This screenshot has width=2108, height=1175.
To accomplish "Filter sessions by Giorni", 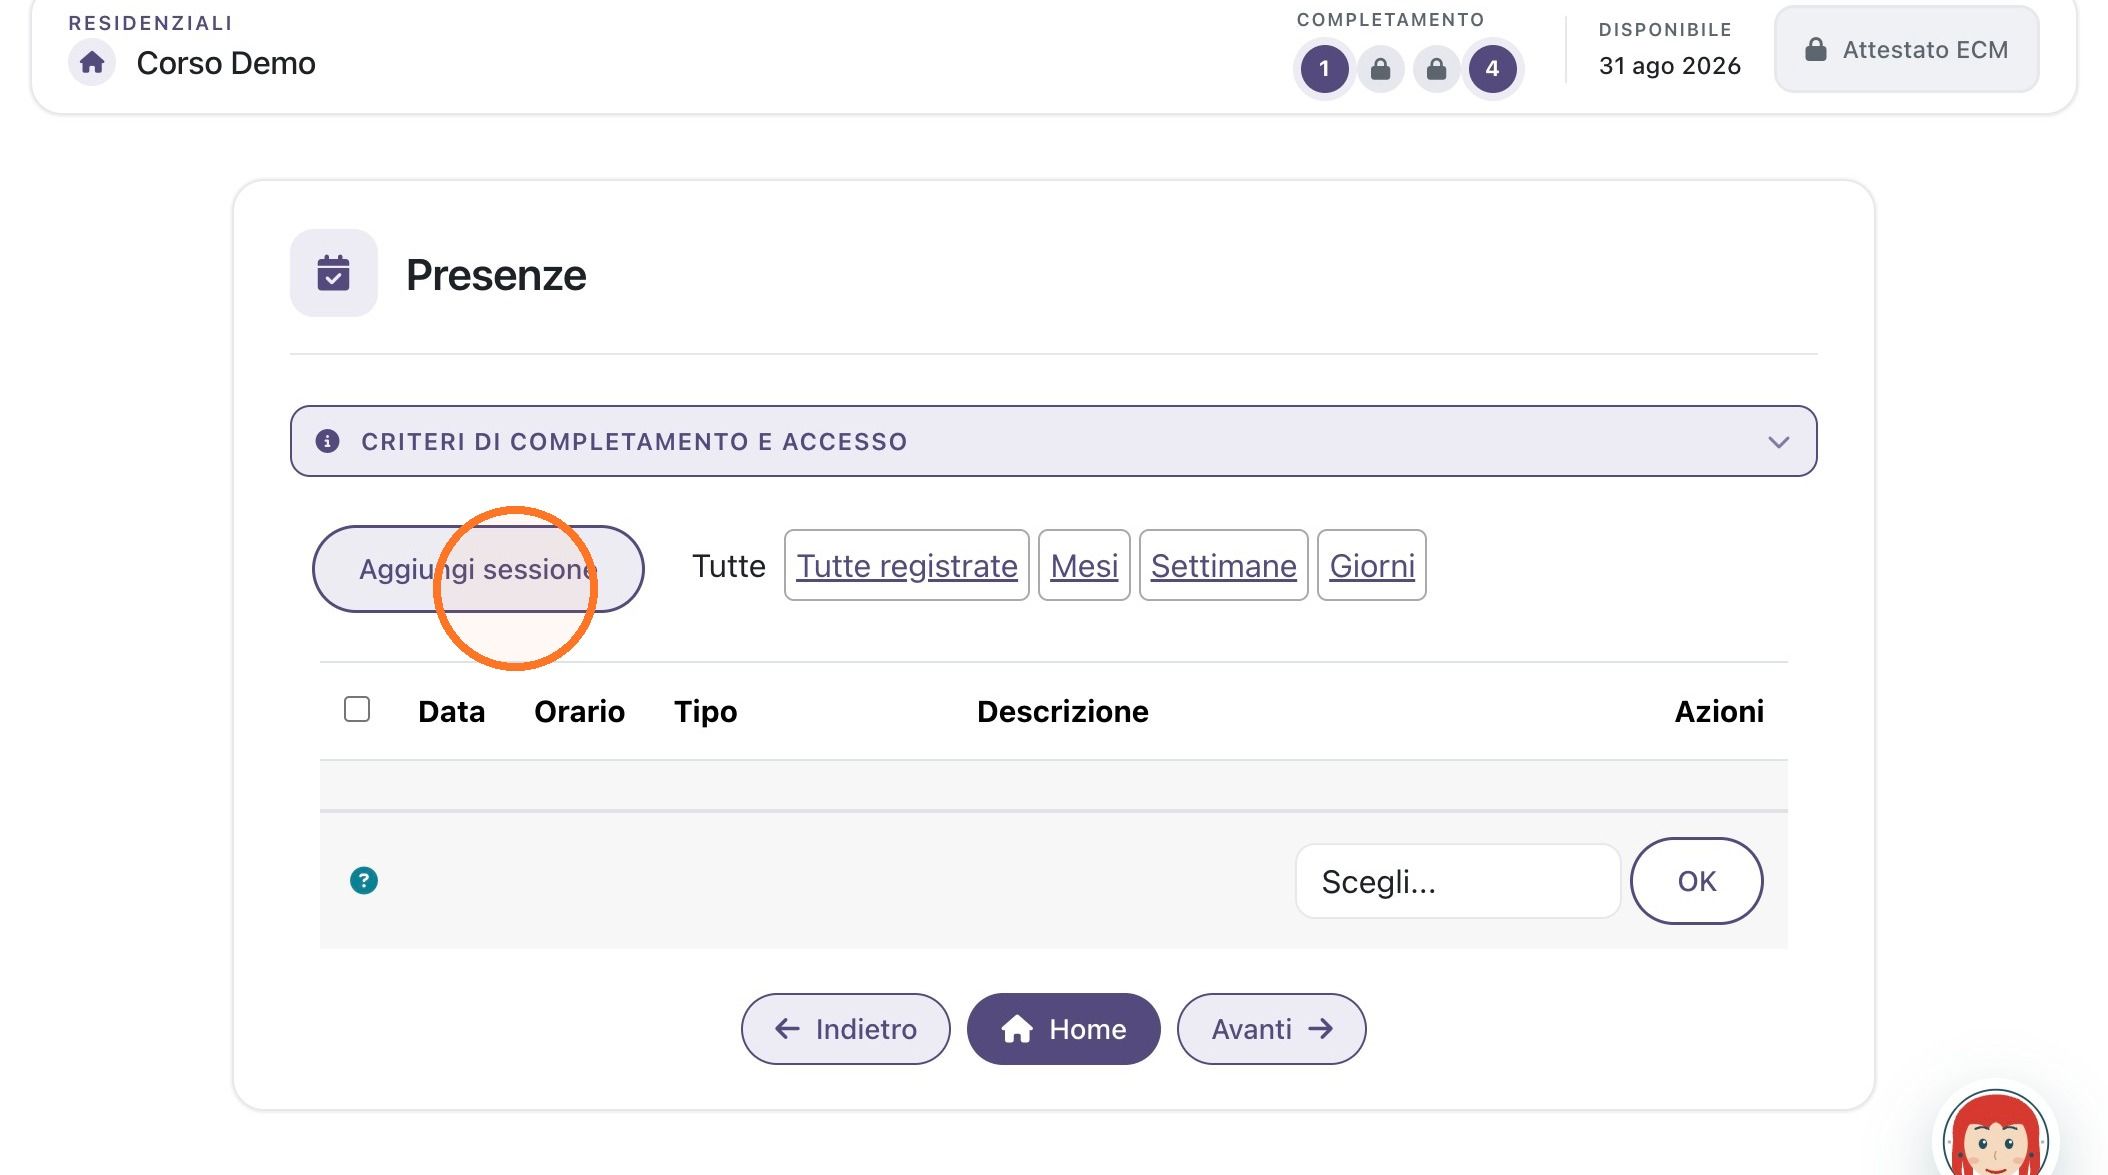I will [x=1372, y=566].
